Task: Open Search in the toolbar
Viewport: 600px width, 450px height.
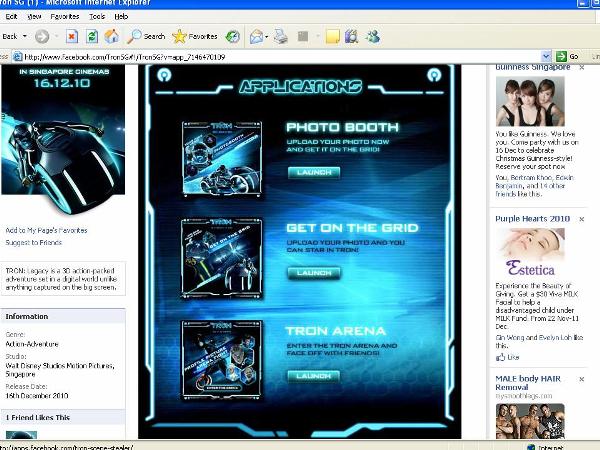Action: point(146,37)
